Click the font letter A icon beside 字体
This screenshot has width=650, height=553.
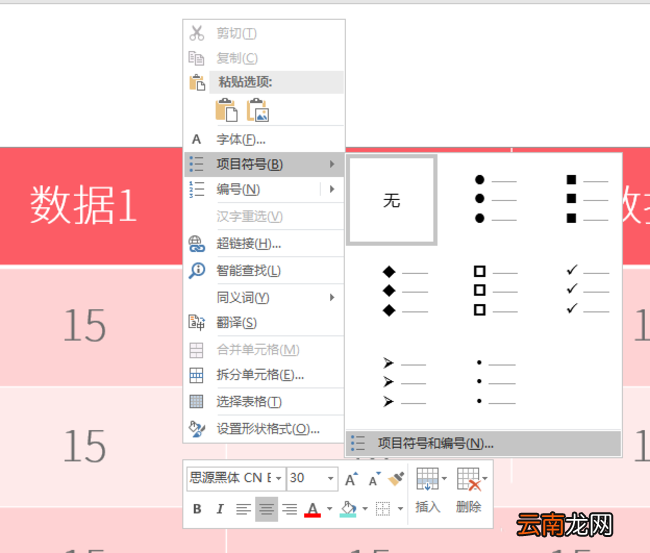coord(196,139)
